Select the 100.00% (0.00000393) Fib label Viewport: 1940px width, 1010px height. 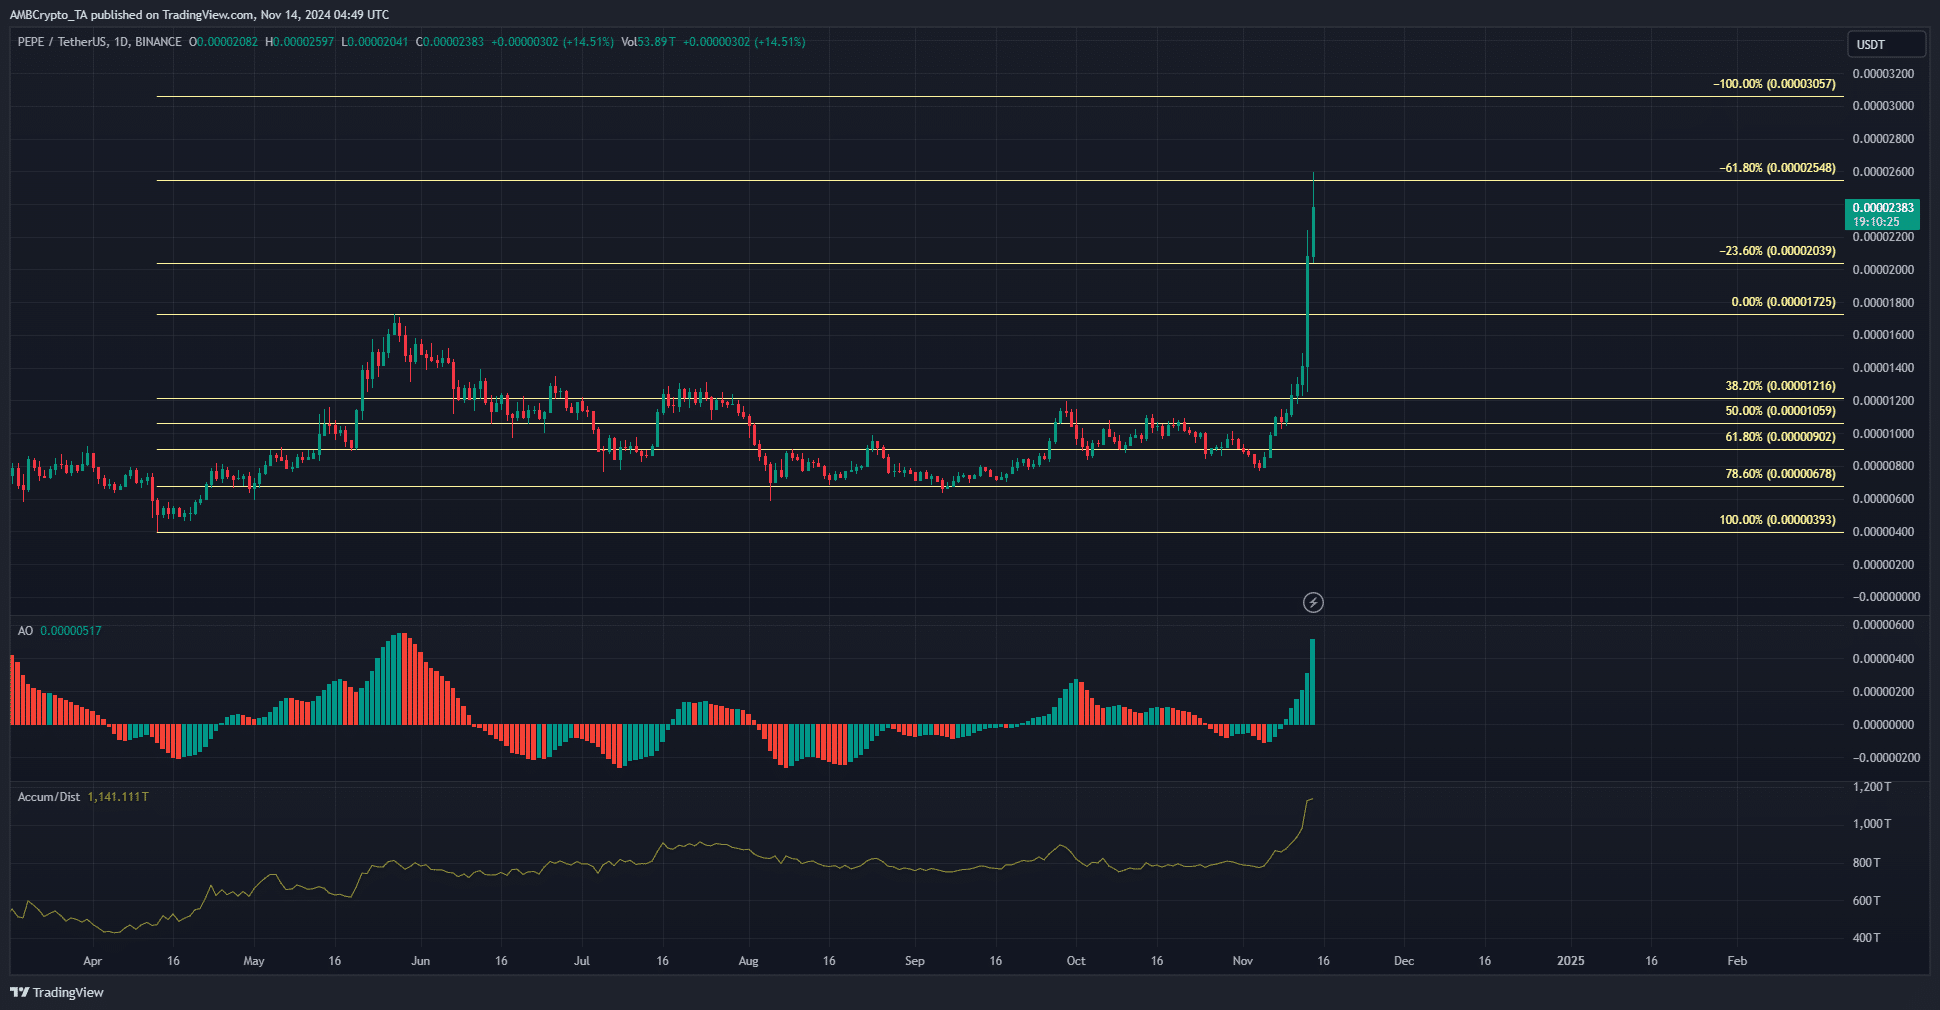[1777, 520]
